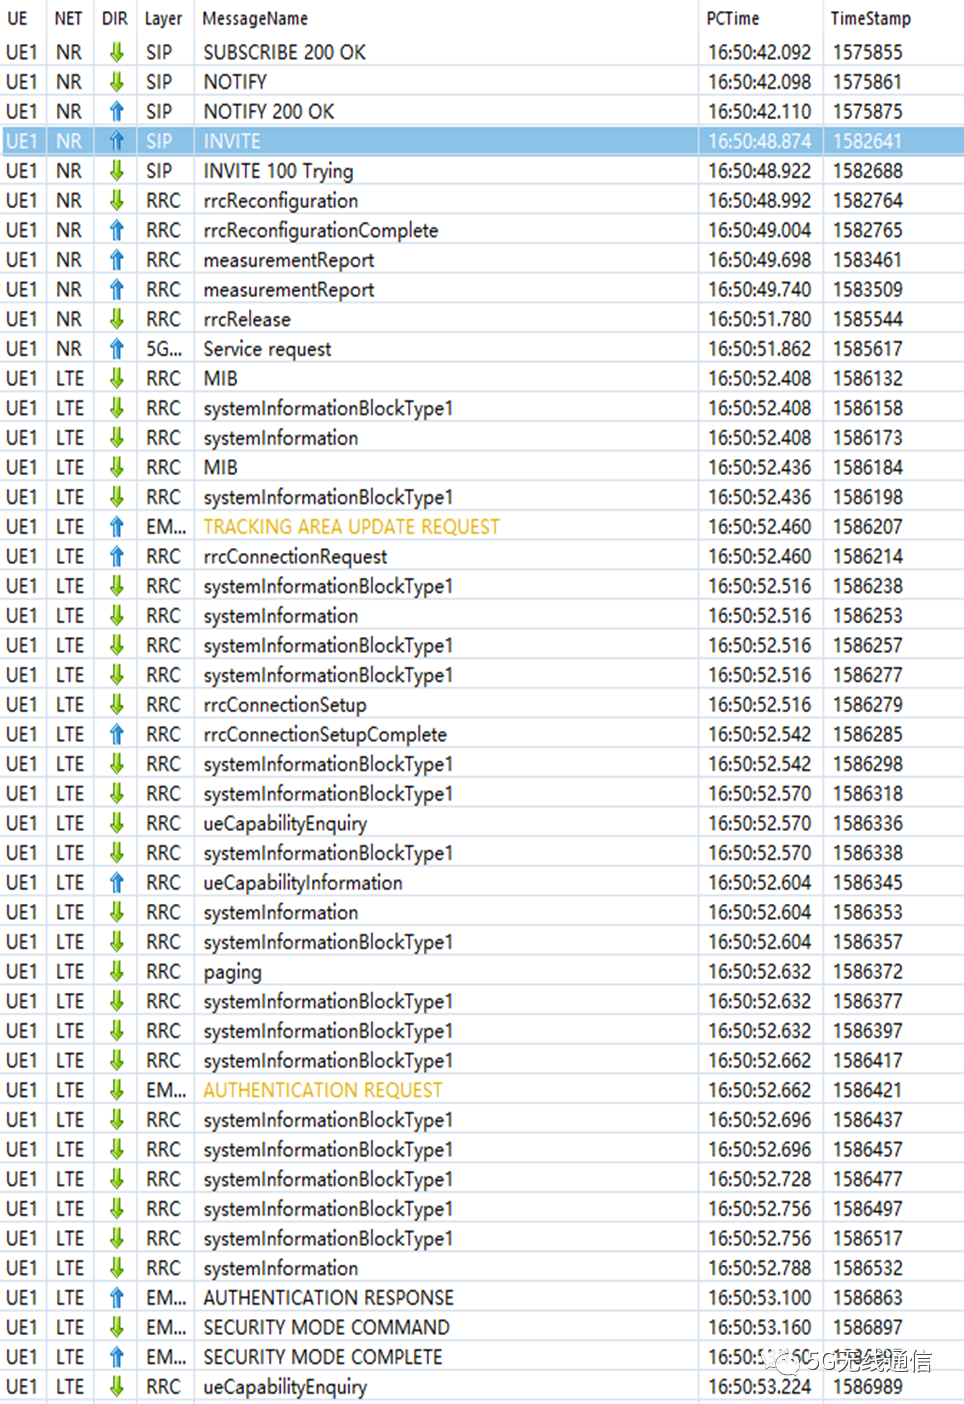
Task: Click the down arrow in paging row
Action: [x=117, y=972]
